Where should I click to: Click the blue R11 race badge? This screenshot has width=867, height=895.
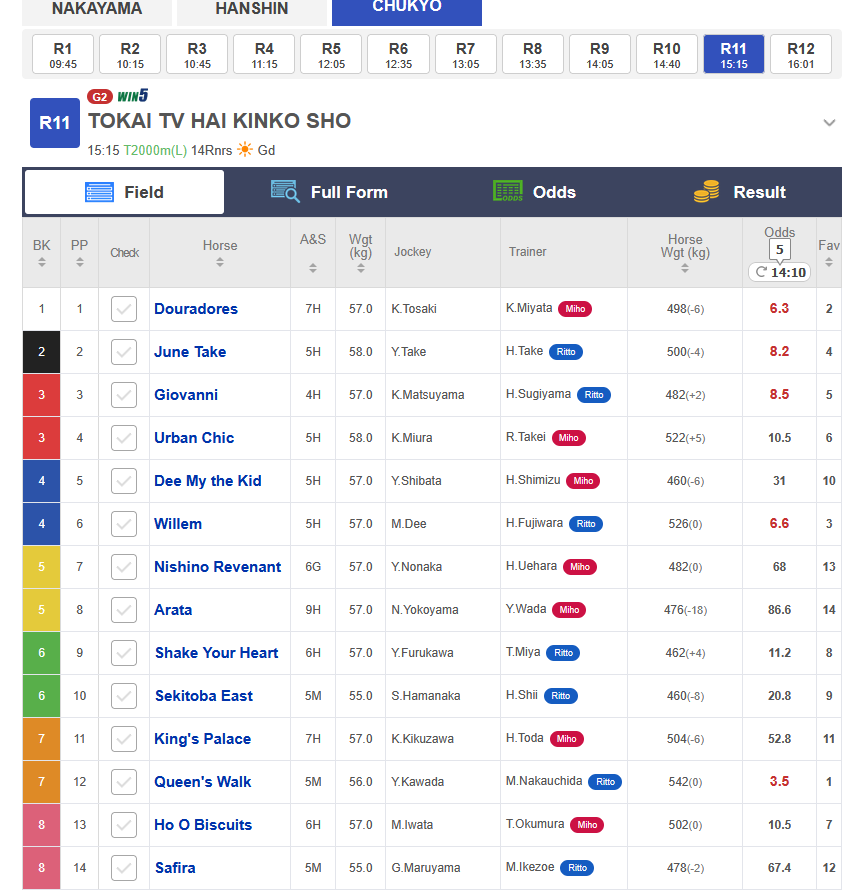[x=55, y=123]
